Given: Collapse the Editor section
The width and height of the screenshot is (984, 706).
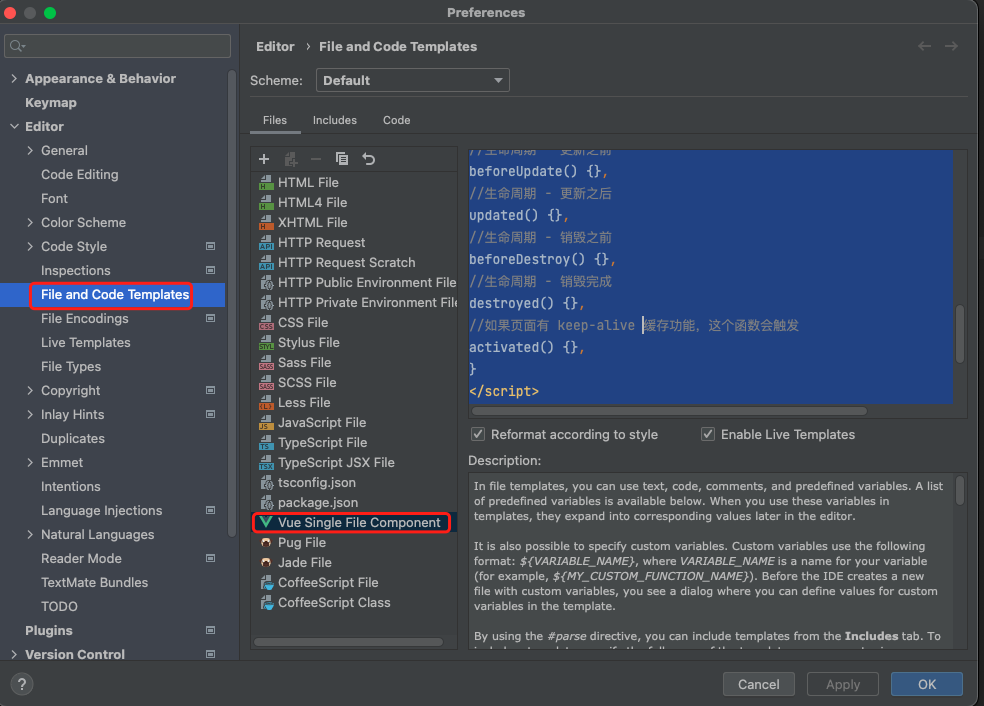Looking at the screenshot, I should [x=14, y=127].
